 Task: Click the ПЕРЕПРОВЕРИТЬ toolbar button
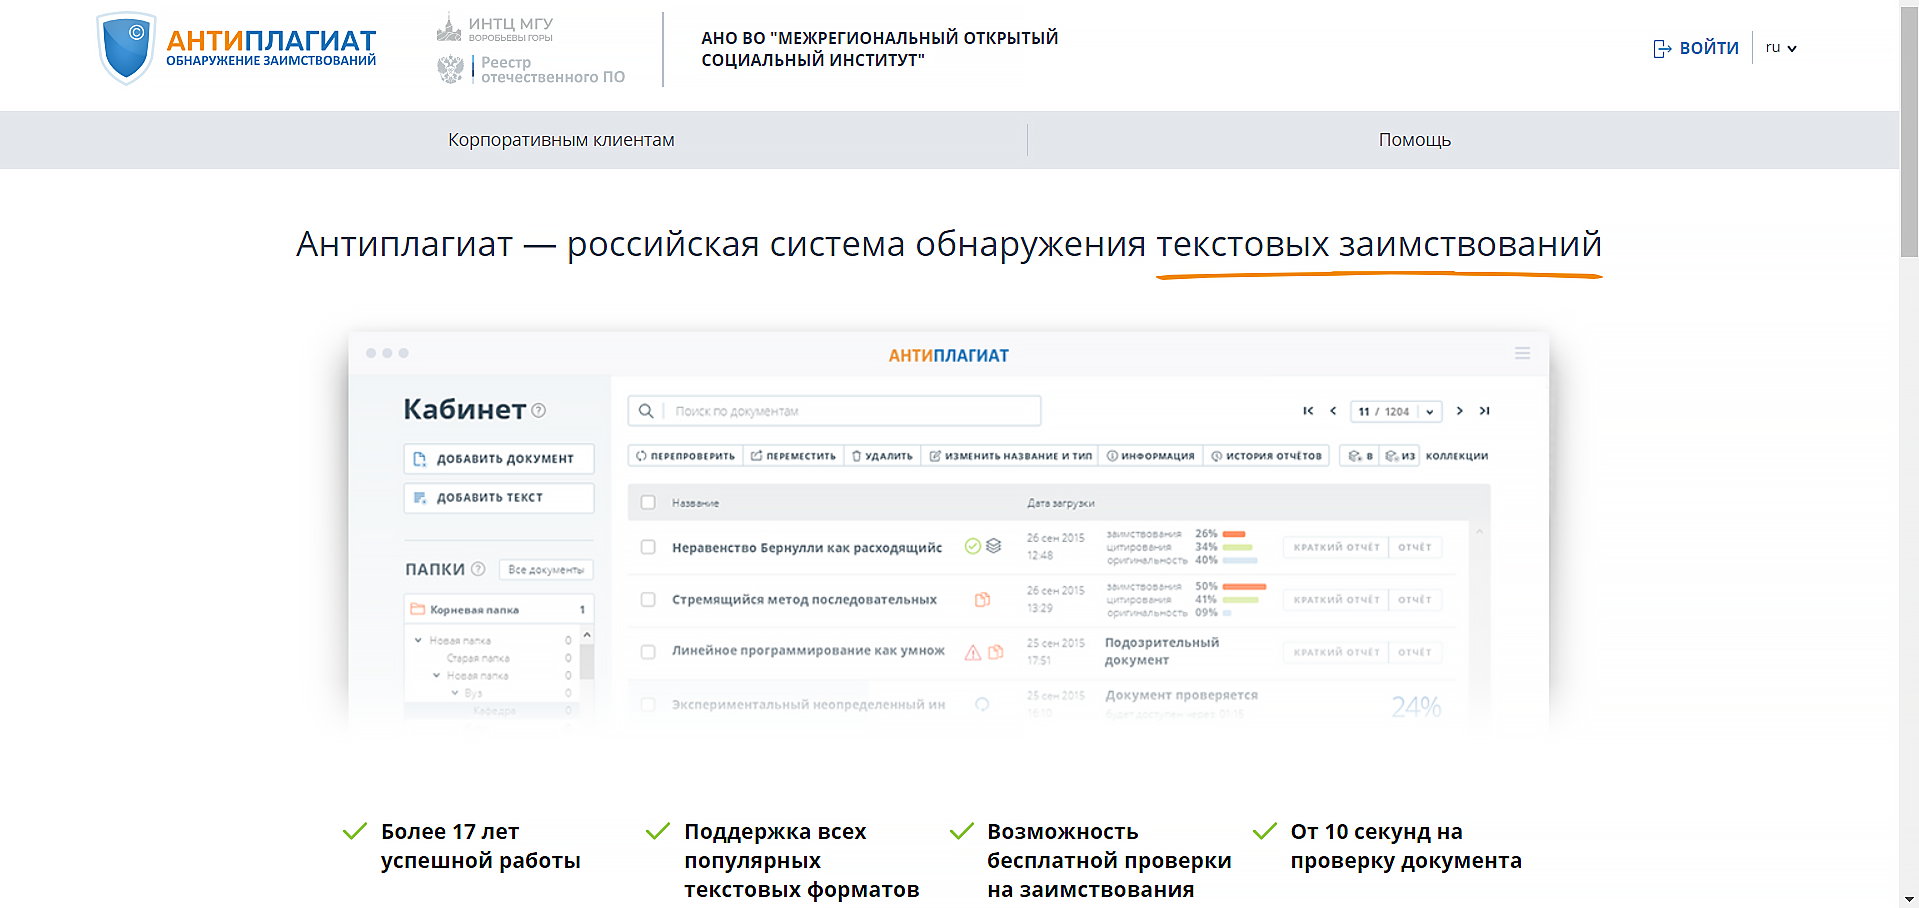click(685, 456)
